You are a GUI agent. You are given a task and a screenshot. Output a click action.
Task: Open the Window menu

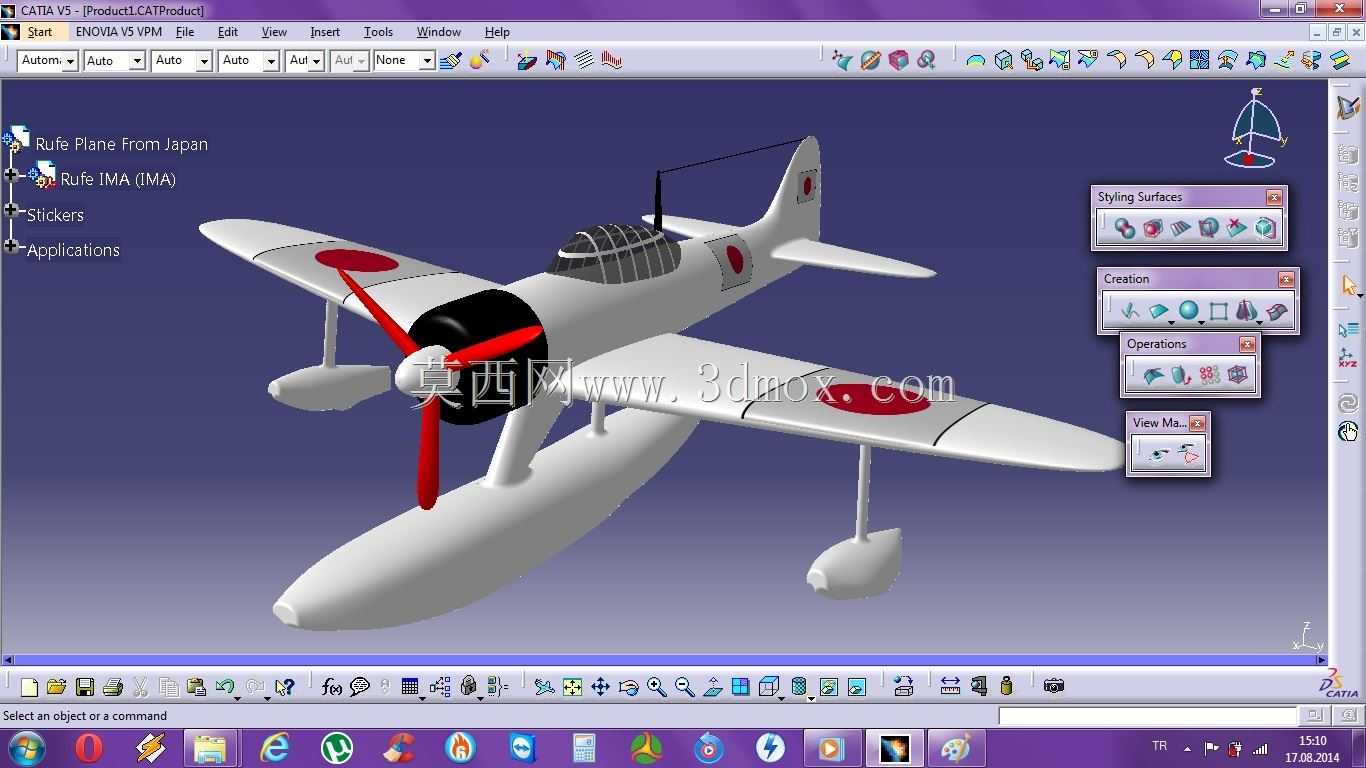[439, 32]
